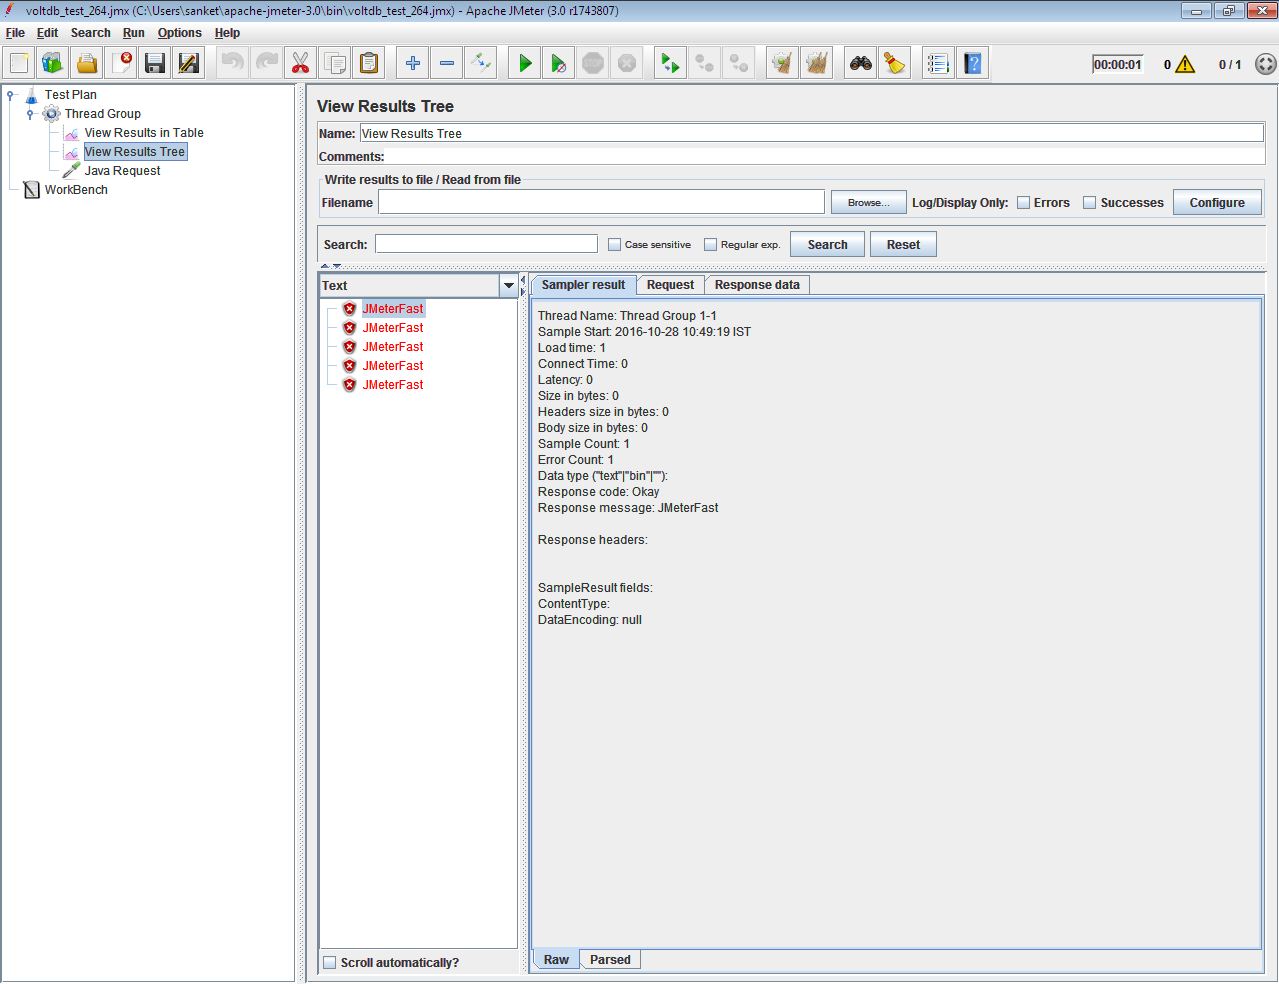The width and height of the screenshot is (1279, 984).
Task: Start the test with green play icon
Action: 525,63
